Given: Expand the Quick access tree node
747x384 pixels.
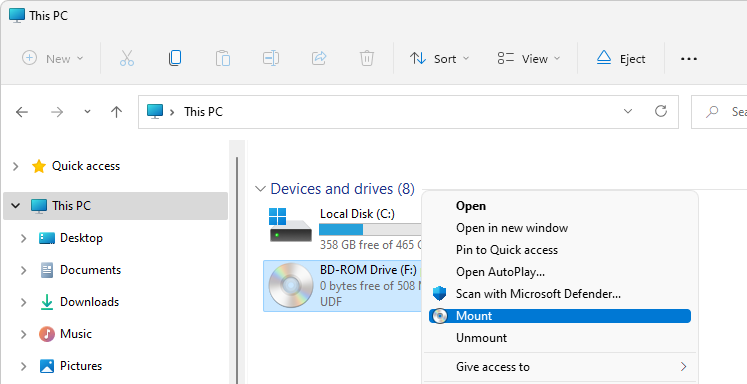Looking at the screenshot, I should coord(16,166).
